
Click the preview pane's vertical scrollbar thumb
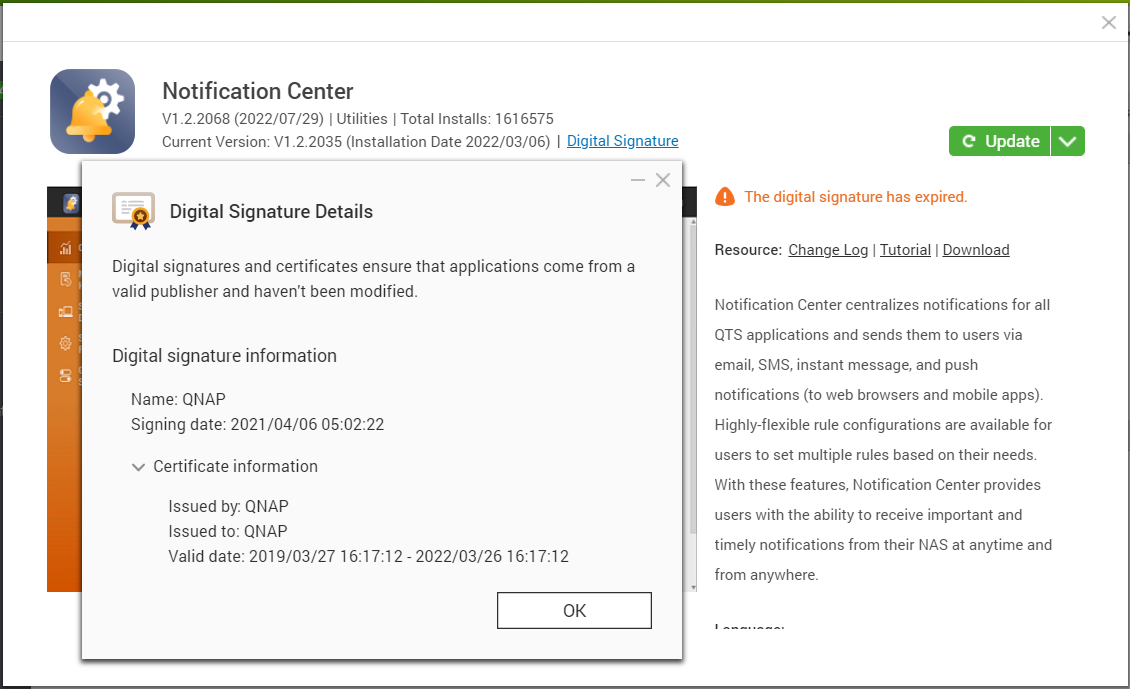point(693,380)
